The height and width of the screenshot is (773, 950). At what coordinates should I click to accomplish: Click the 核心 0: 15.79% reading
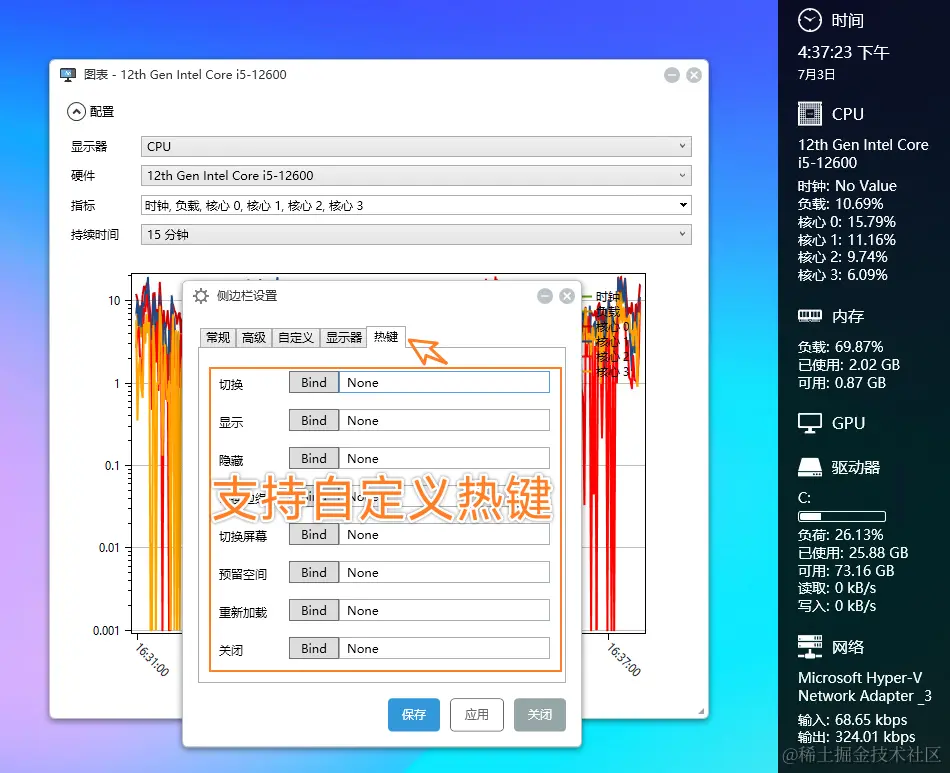[x=847, y=222]
